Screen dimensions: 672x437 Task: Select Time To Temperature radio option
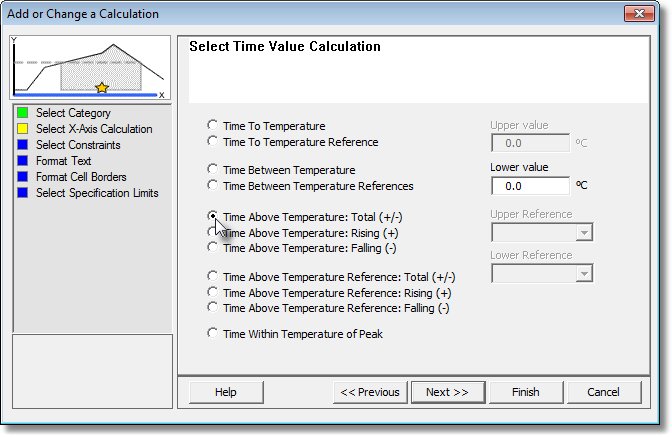pos(212,126)
